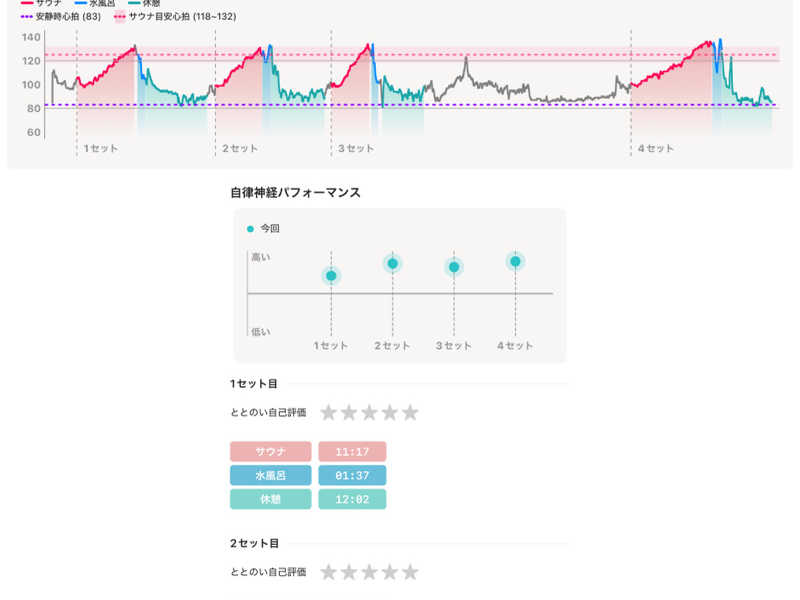Click the red サウナ label in 1セット目
This screenshot has width=800, height=600.
click(x=270, y=452)
